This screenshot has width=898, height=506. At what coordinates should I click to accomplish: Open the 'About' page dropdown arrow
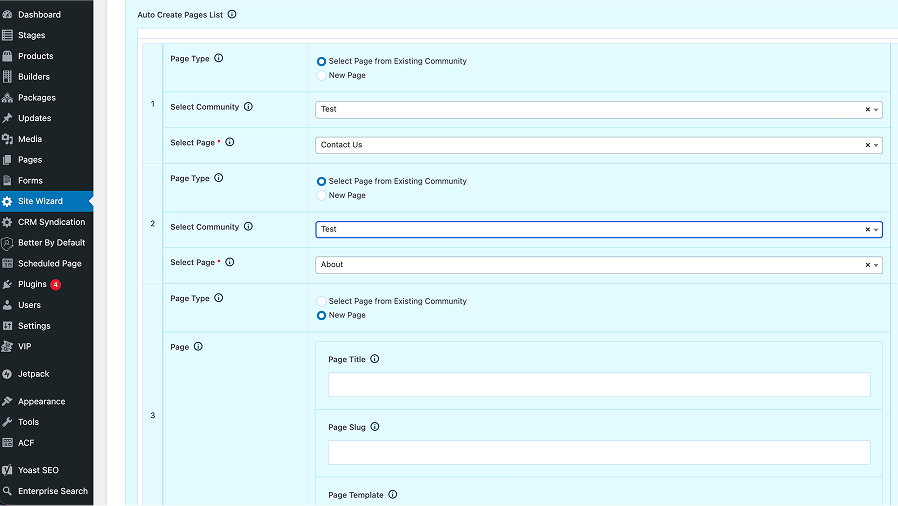tap(876, 265)
